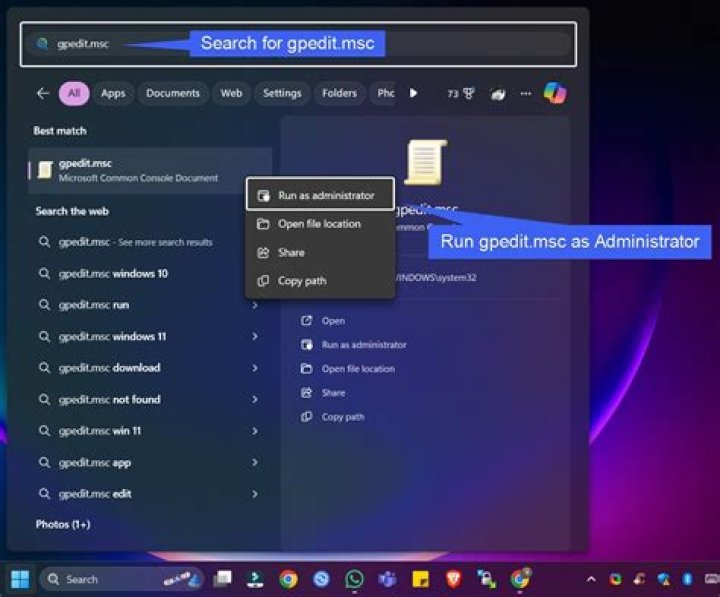Show hidden system tray icons
720x597 pixels.
click(x=591, y=580)
